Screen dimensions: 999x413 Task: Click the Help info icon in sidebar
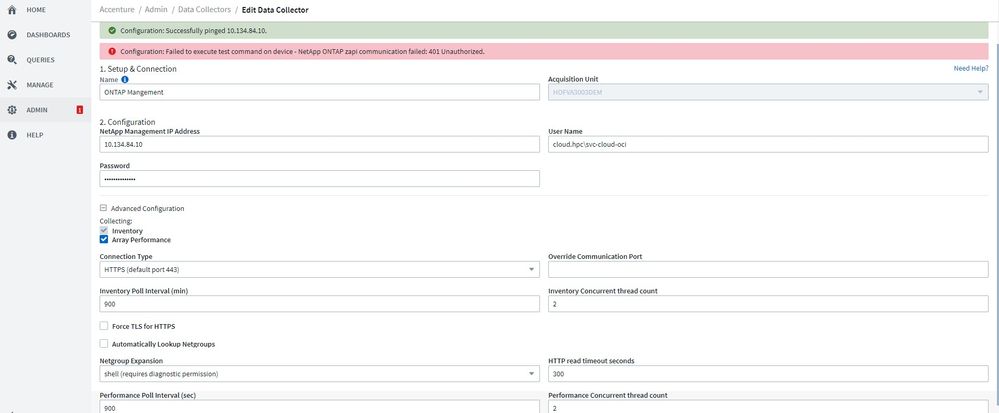(x=11, y=135)
